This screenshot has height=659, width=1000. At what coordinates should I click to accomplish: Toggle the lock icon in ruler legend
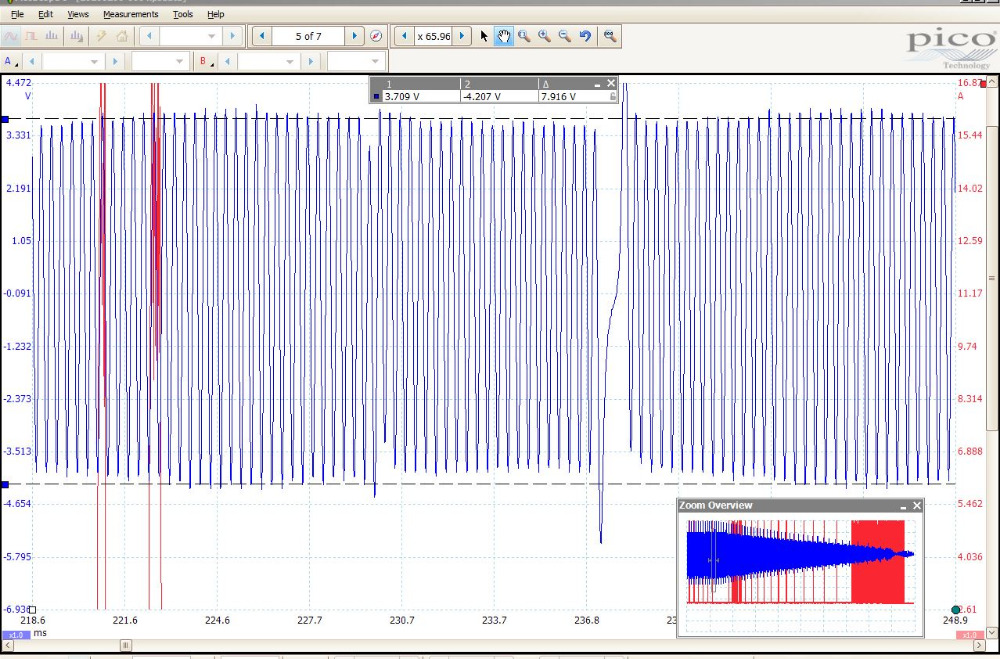pos(613,97)
